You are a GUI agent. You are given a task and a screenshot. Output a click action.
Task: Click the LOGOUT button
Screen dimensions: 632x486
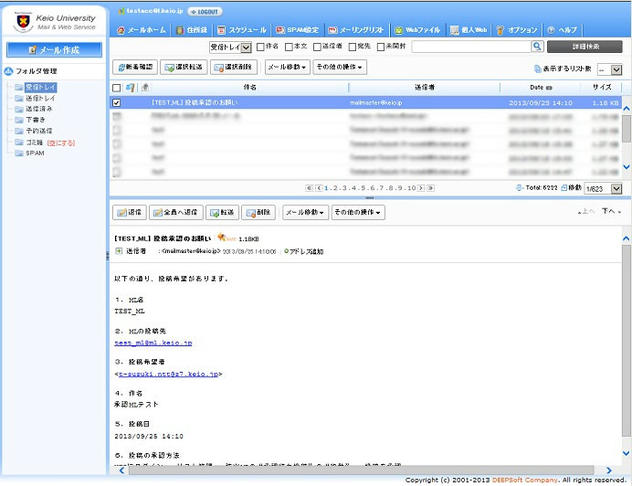(x=205, y=11)
